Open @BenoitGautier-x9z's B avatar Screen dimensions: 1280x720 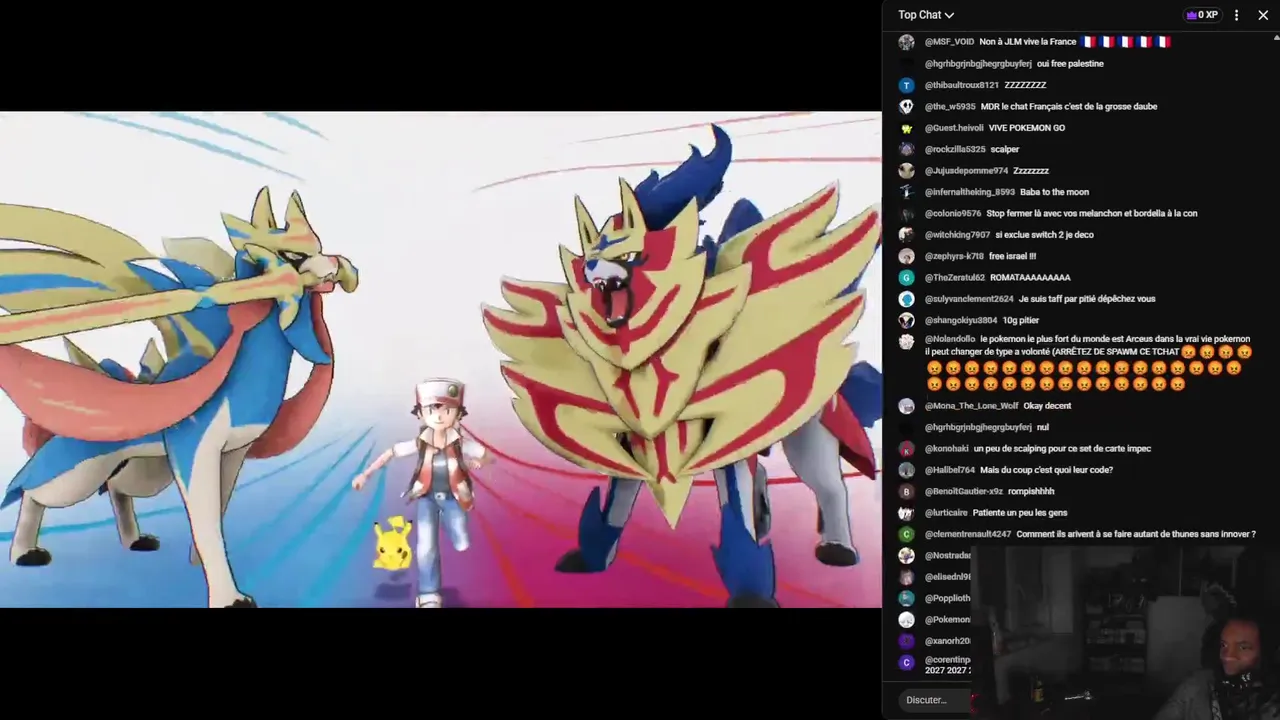pos(906,491)
